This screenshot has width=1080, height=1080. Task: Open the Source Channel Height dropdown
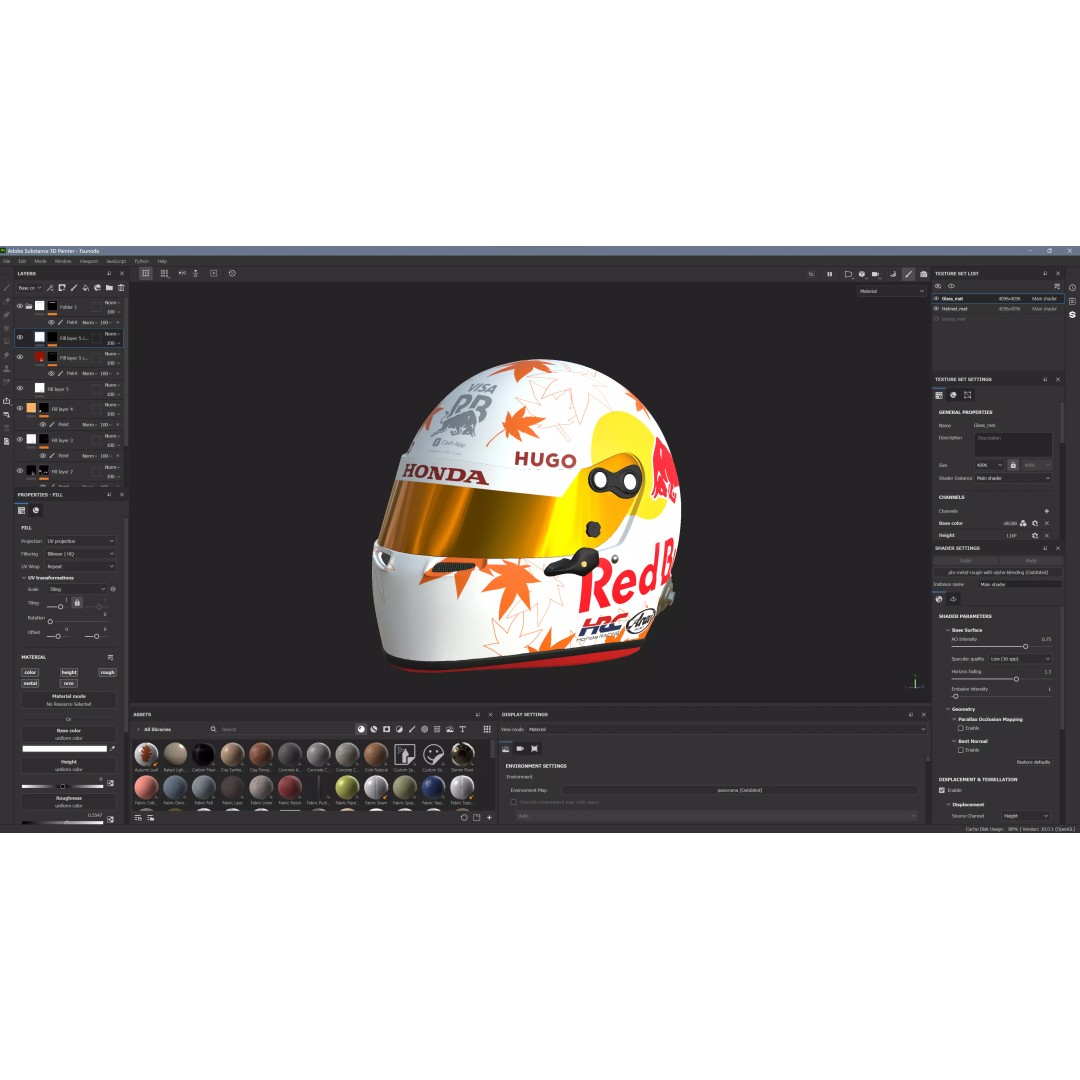pyautogui.click(x=1025, y=816)
